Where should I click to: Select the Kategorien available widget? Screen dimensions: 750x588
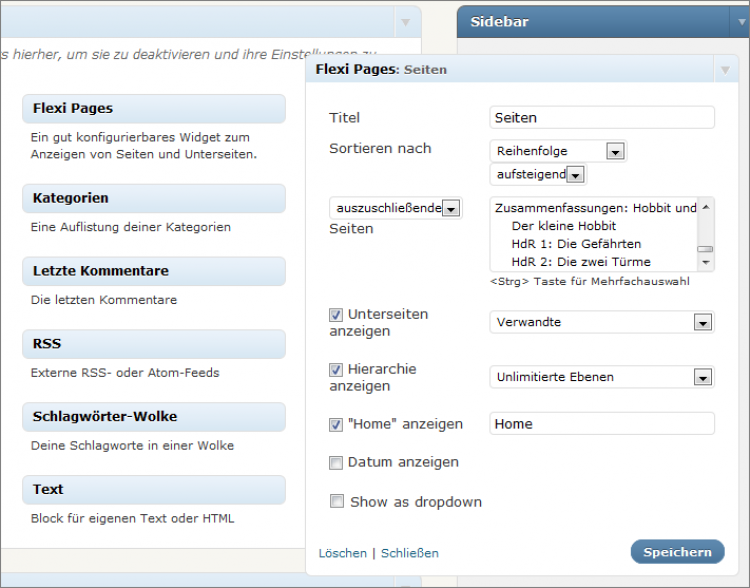click(153, 198)
